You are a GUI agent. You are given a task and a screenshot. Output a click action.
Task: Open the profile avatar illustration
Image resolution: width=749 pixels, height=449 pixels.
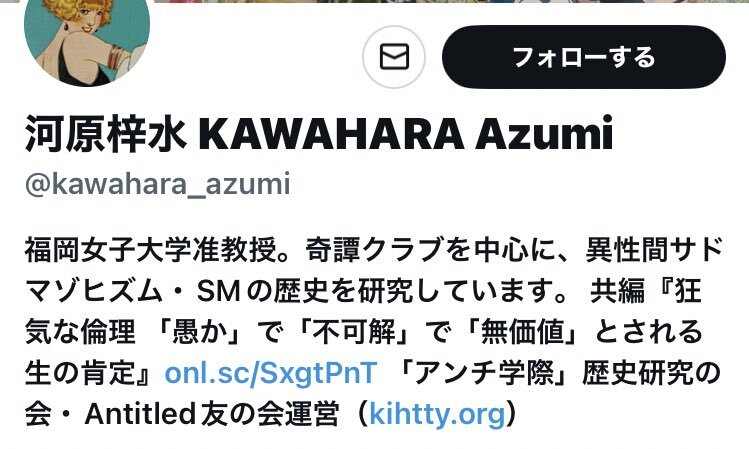[x=87, y=36]
